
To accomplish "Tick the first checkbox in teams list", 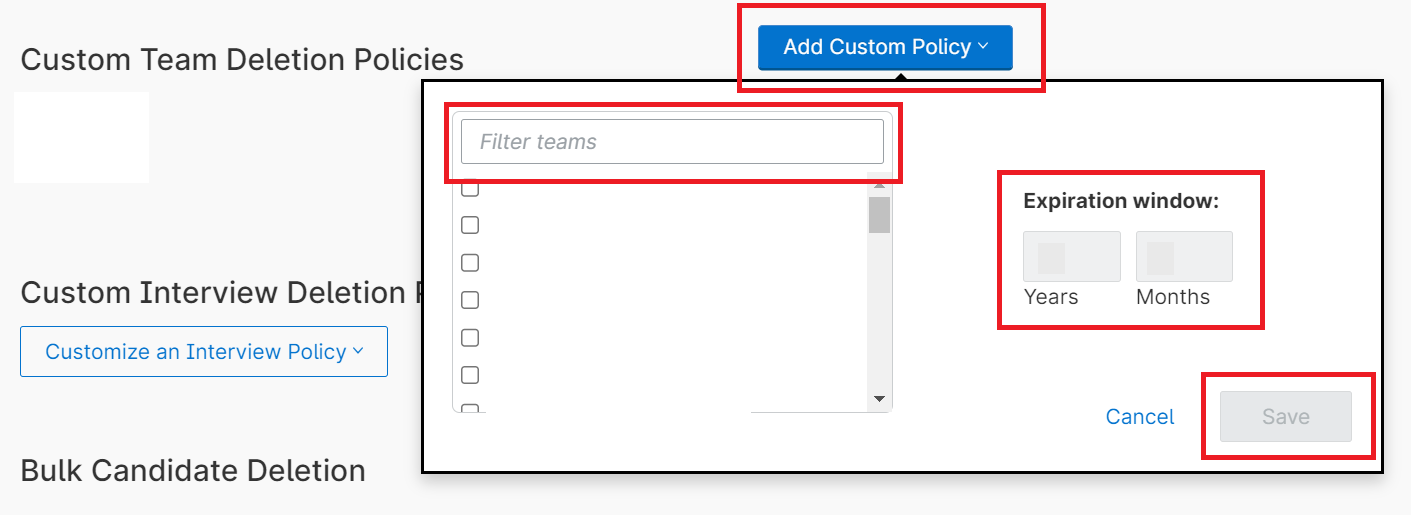I will [x=470, y=189].
